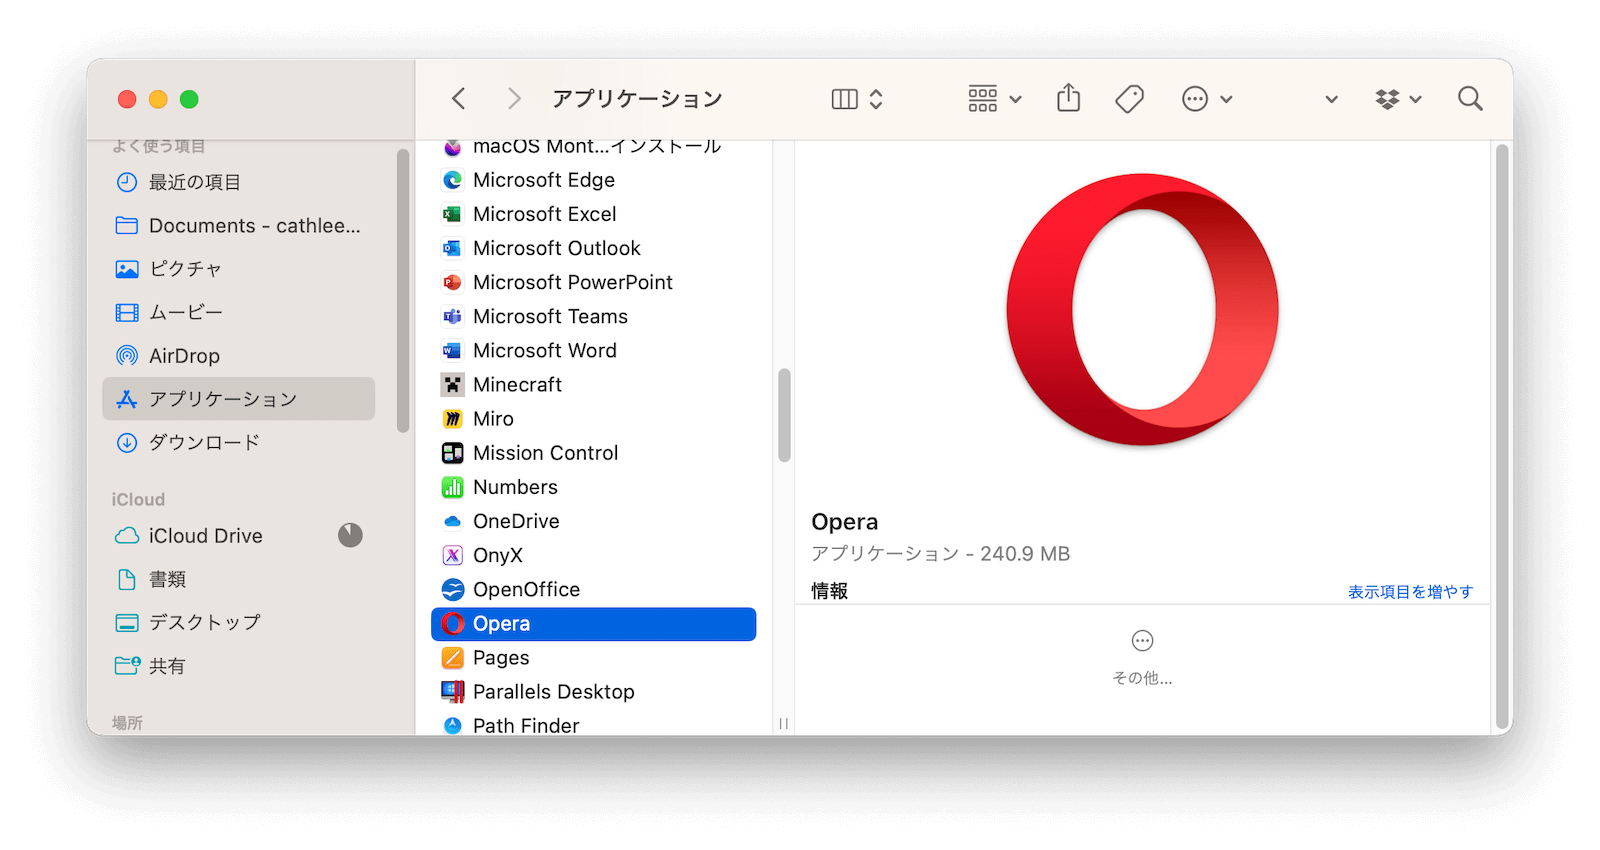
Task: Select the highlighted Opera row
Action: (x=593, y=624)
